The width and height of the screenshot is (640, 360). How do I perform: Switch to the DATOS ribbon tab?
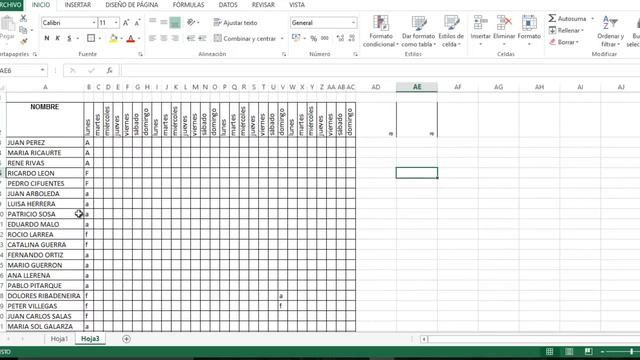[228, 5]
